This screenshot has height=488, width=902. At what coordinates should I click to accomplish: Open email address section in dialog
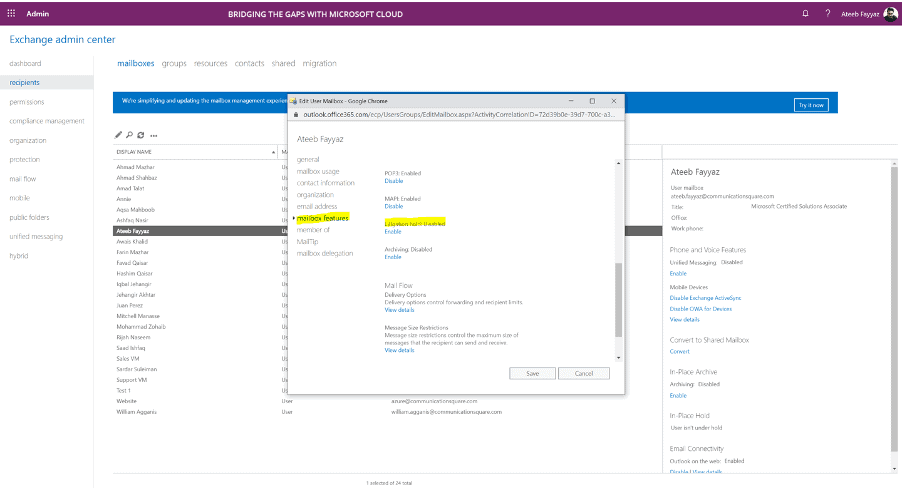(x=317, y=207)
